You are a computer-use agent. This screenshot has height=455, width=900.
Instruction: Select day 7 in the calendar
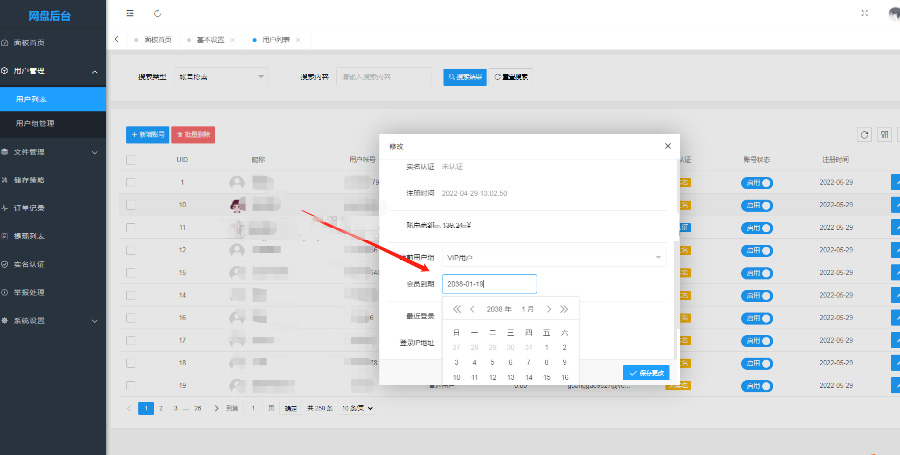pyautogui.click(x=529, y=363)
